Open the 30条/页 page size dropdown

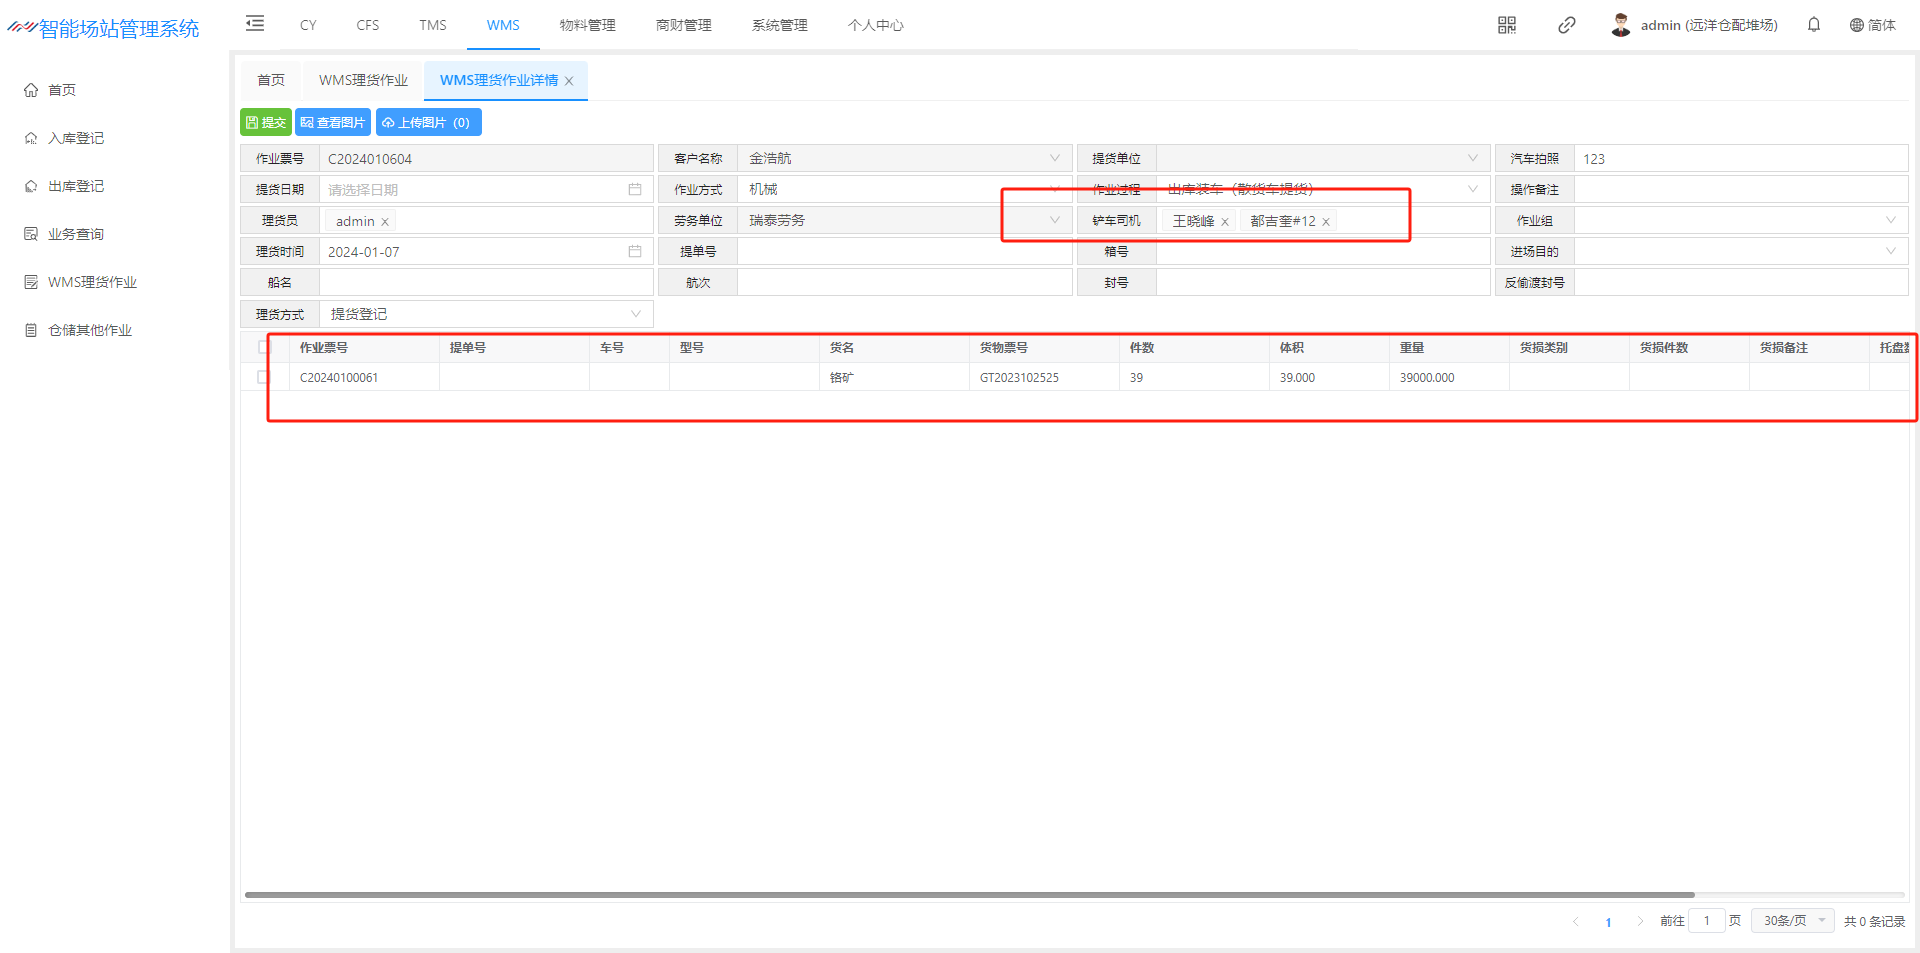1794,920
